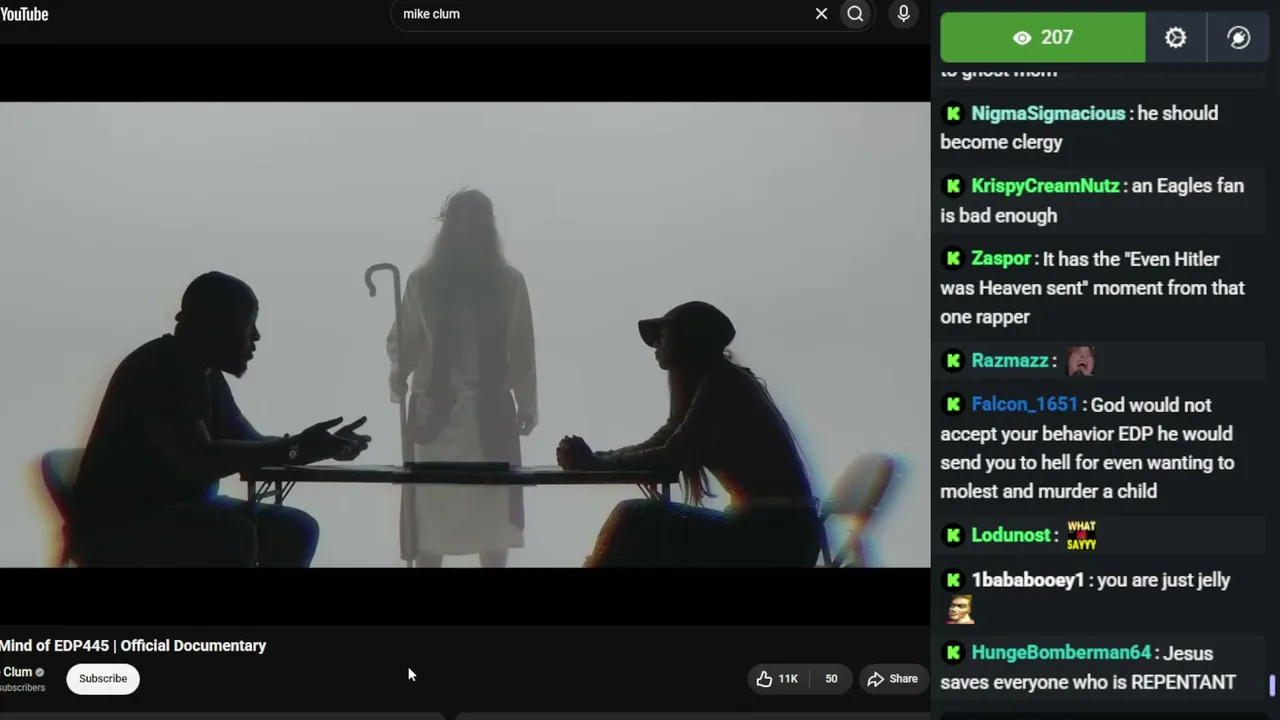
Task: Click the Kick badge beside KrispyCreamNutz
Action: click(953, 186)
